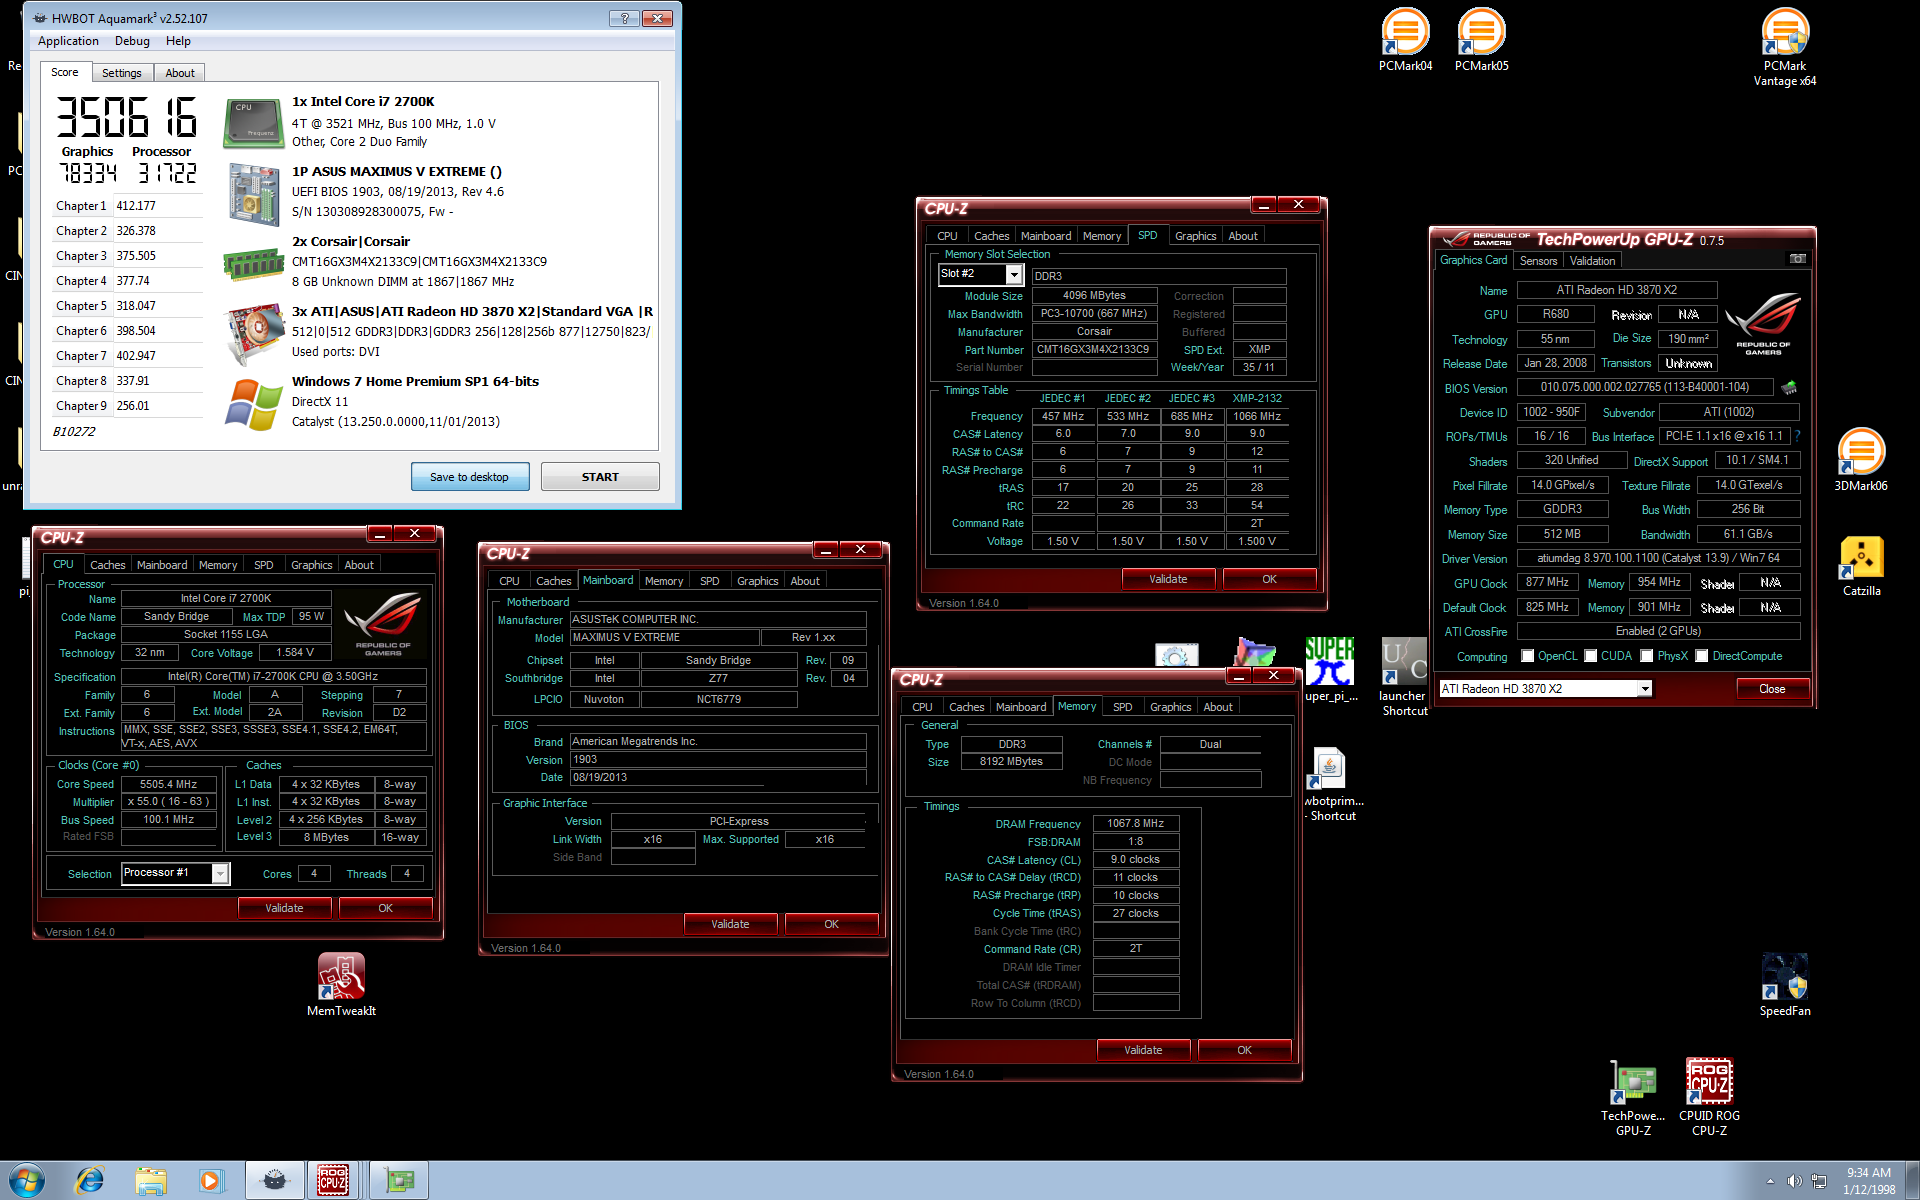Click the Close button in GPU-Z
This screenshot has width=1920, height=1200.
1772,689
